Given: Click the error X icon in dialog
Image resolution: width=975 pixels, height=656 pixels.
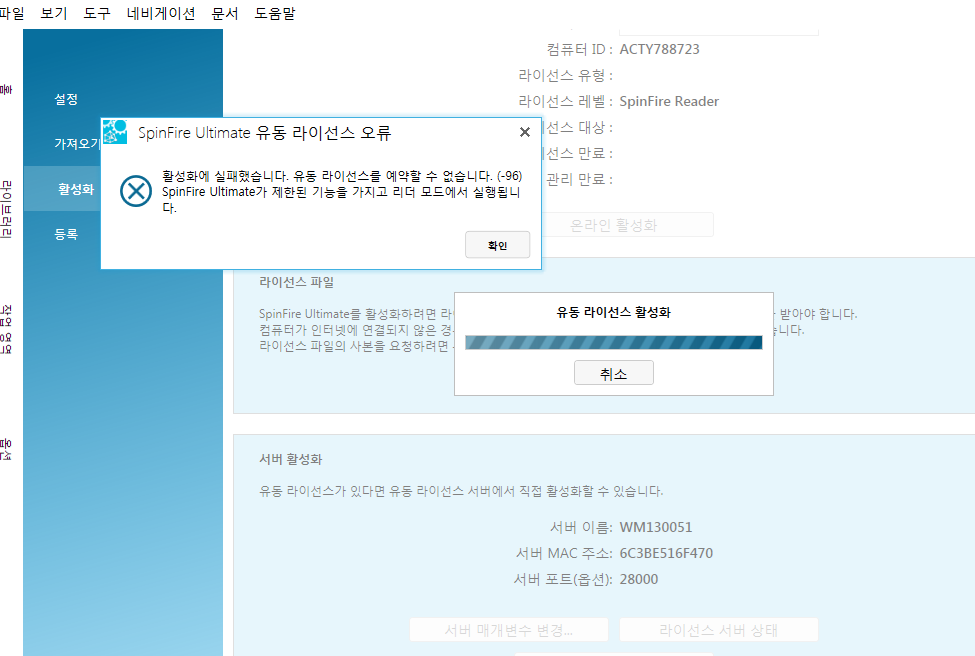Looking at the screenshot, I should [136, 191].
